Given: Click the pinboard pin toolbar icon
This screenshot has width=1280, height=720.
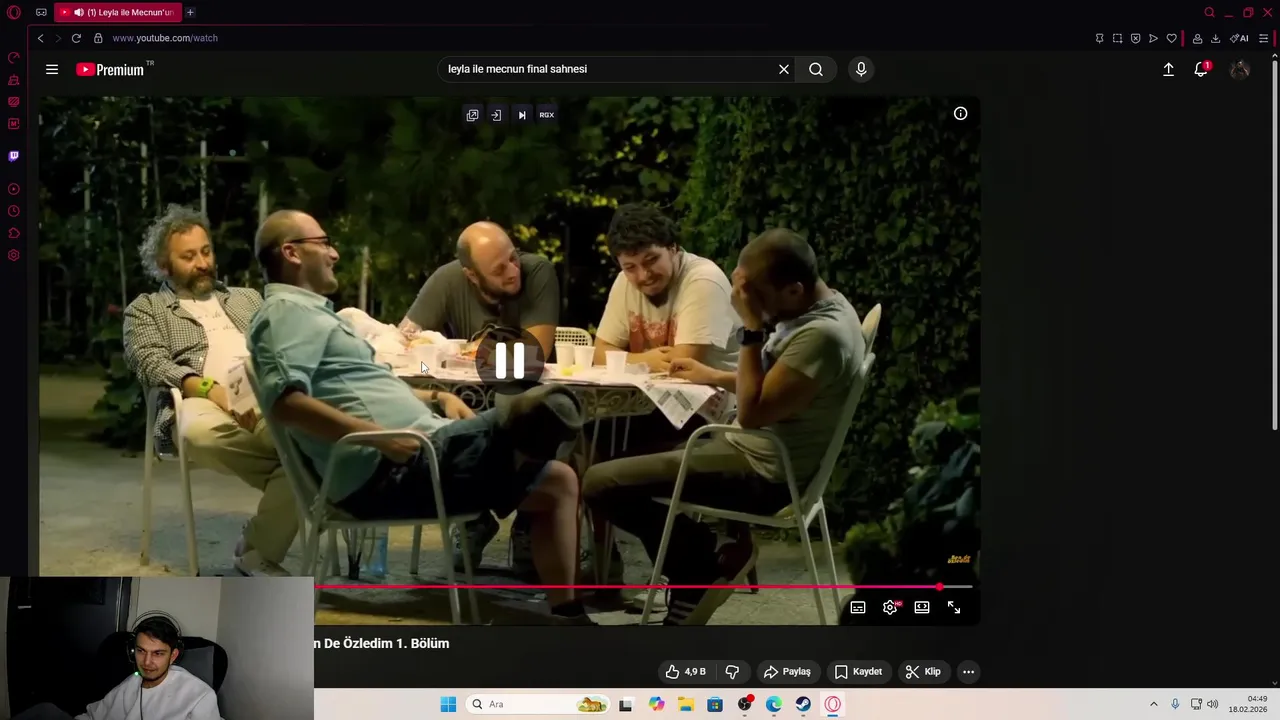Looking at the screenshot, I should coord(1099,38).
